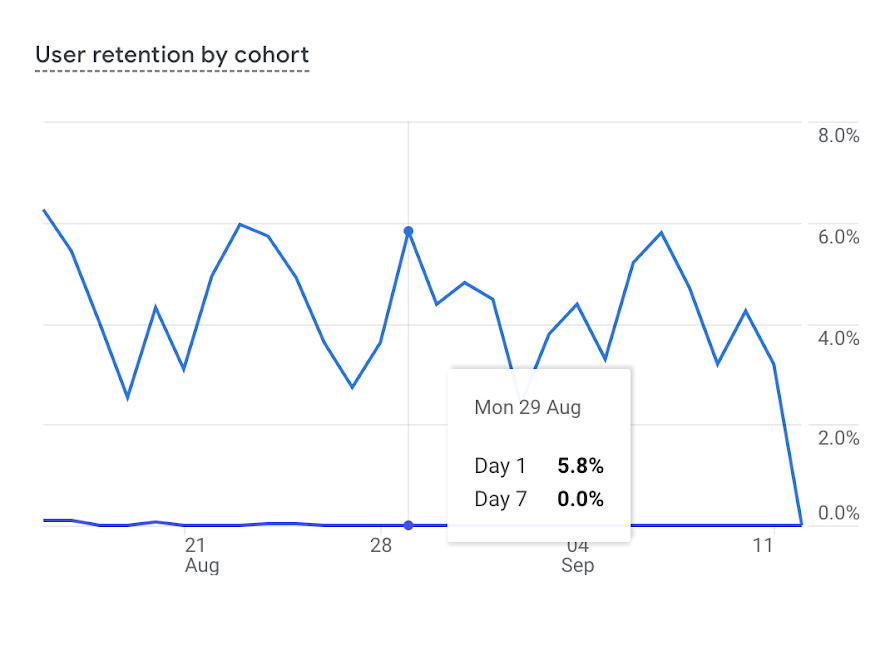Viewport: 895px width, 660px height.
Task: Click the "Sep" month label below the axis
Action: pos(577,566)
